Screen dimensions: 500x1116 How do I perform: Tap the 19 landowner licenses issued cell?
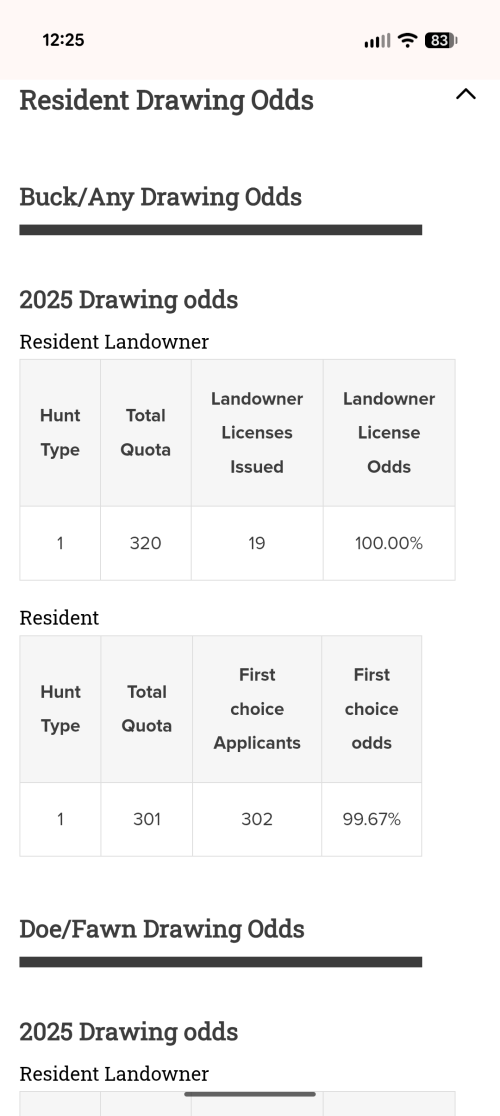coord(257,543)
